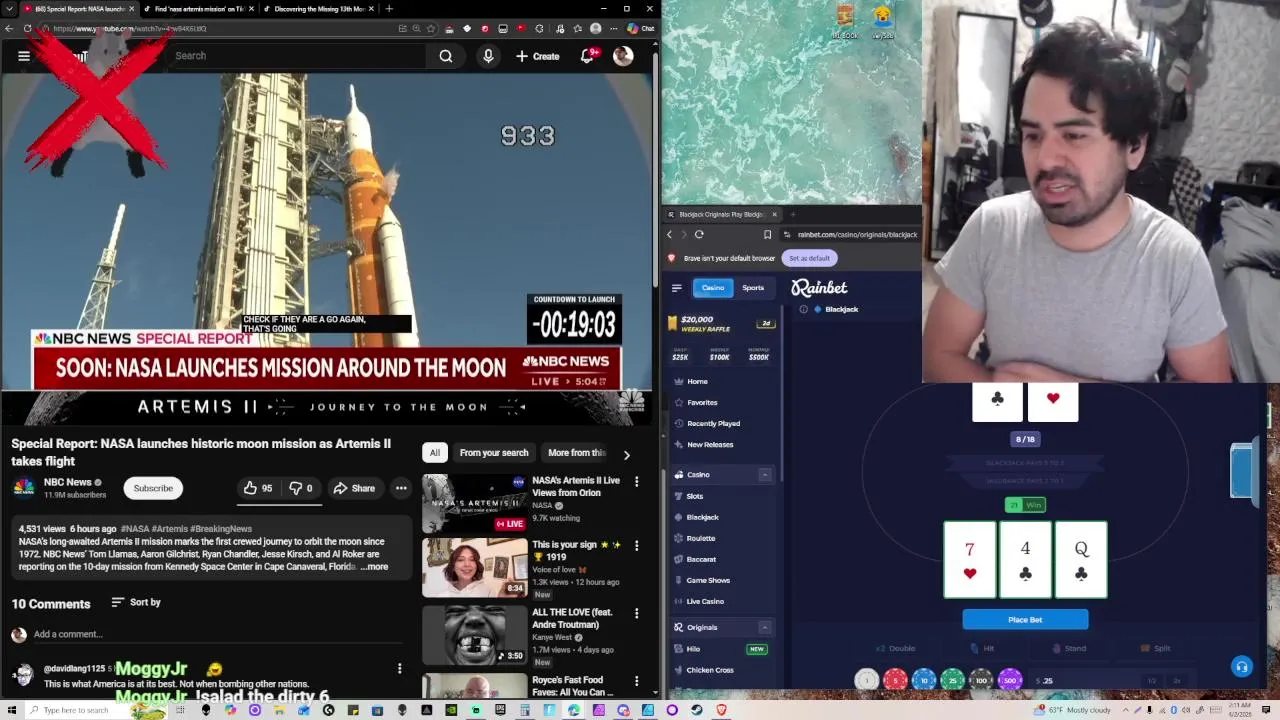The width and height of the screenshot is (1280, 720).
Task: Open NASA's Artemis II Live thumbnail
Action: [474, 503]
